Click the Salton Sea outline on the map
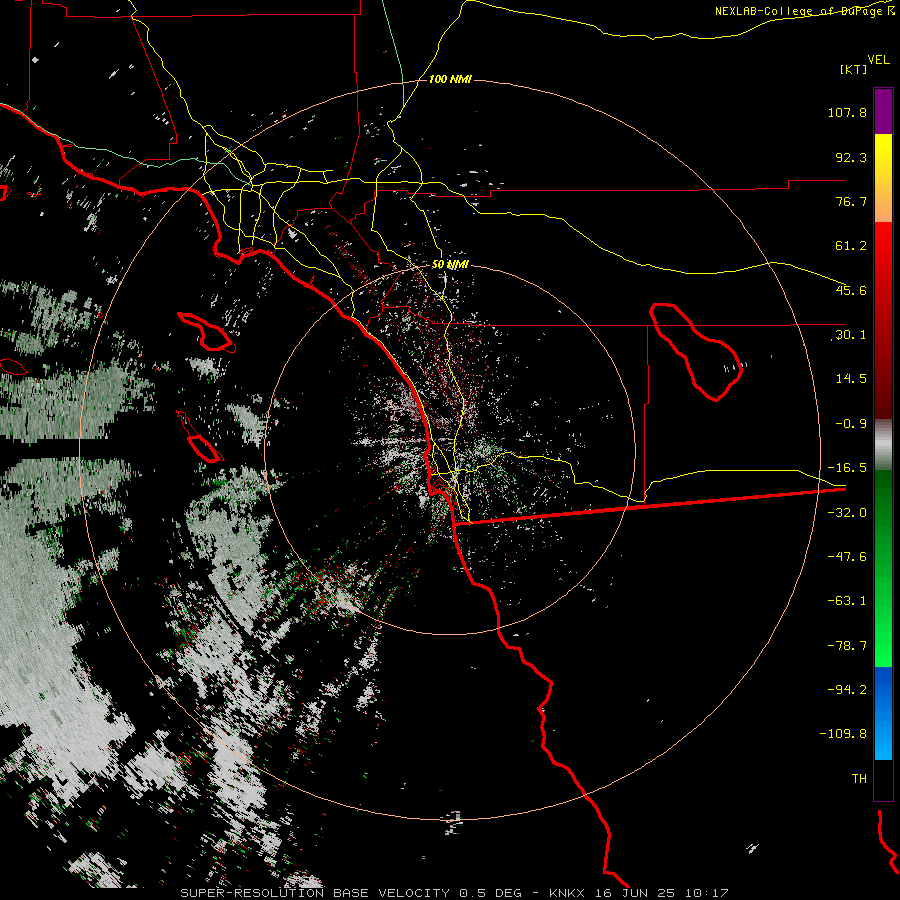Viewport: 900px width, 900px height. click(696, 351)
